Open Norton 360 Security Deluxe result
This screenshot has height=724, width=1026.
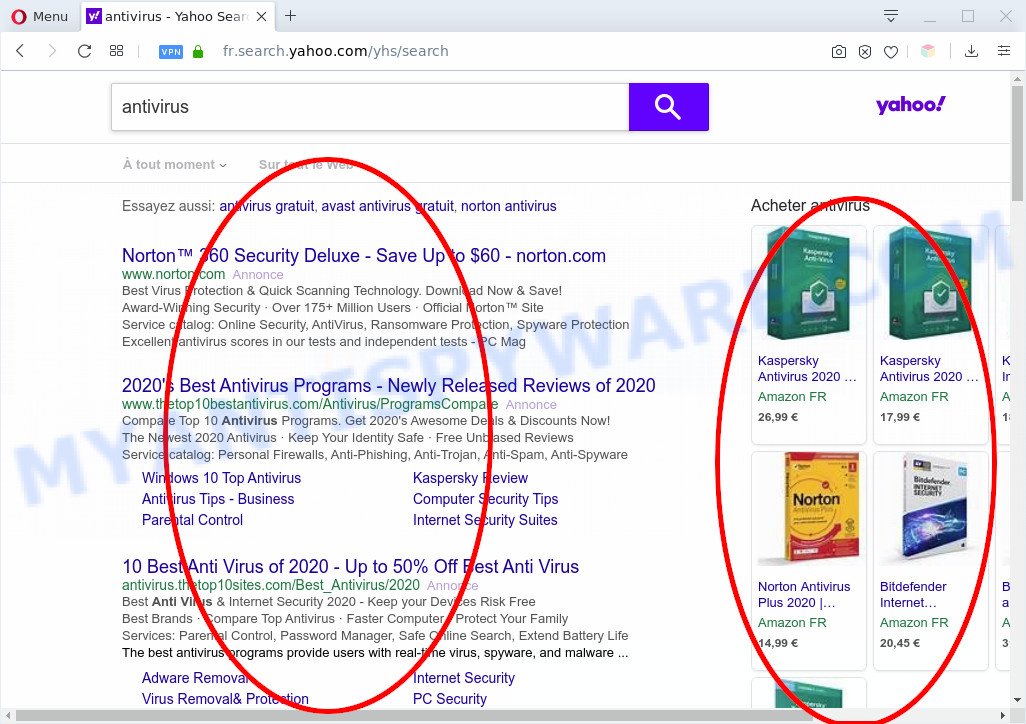[364, 255]
